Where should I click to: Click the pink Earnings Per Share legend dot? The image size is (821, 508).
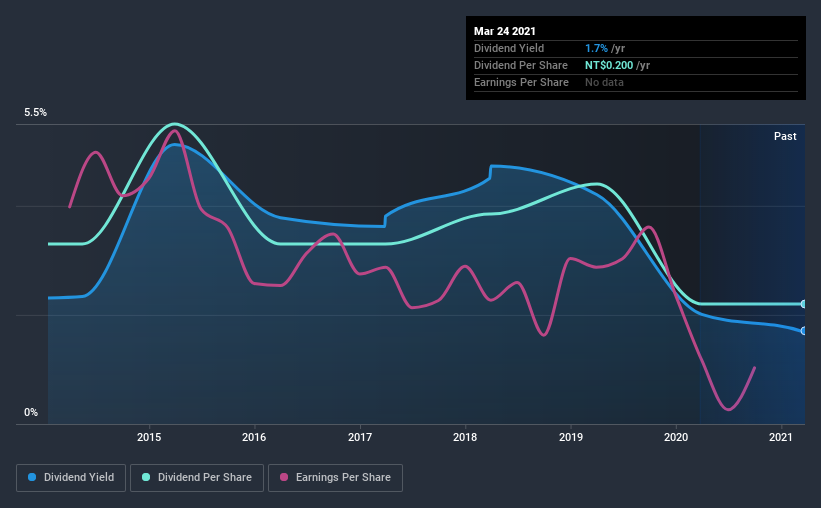coord(284,477)
